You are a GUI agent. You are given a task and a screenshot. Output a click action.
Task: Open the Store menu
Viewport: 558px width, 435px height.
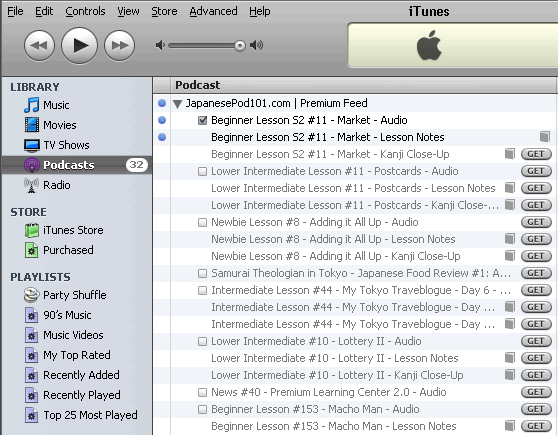[x=164, y=11]
